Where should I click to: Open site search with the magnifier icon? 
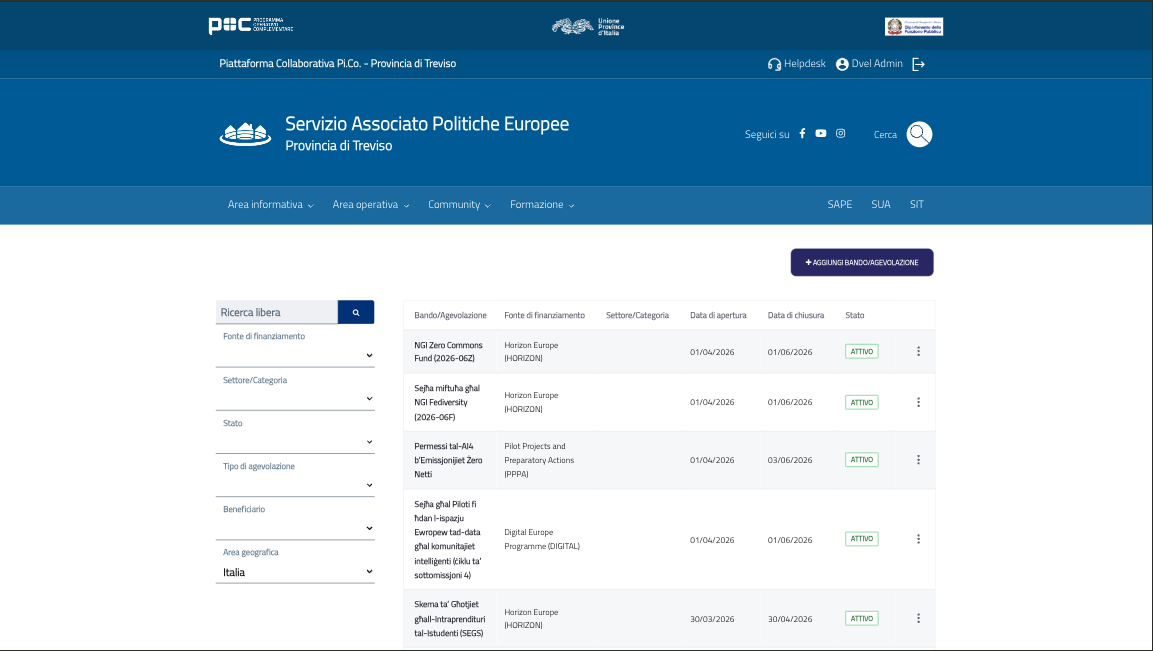918,134
